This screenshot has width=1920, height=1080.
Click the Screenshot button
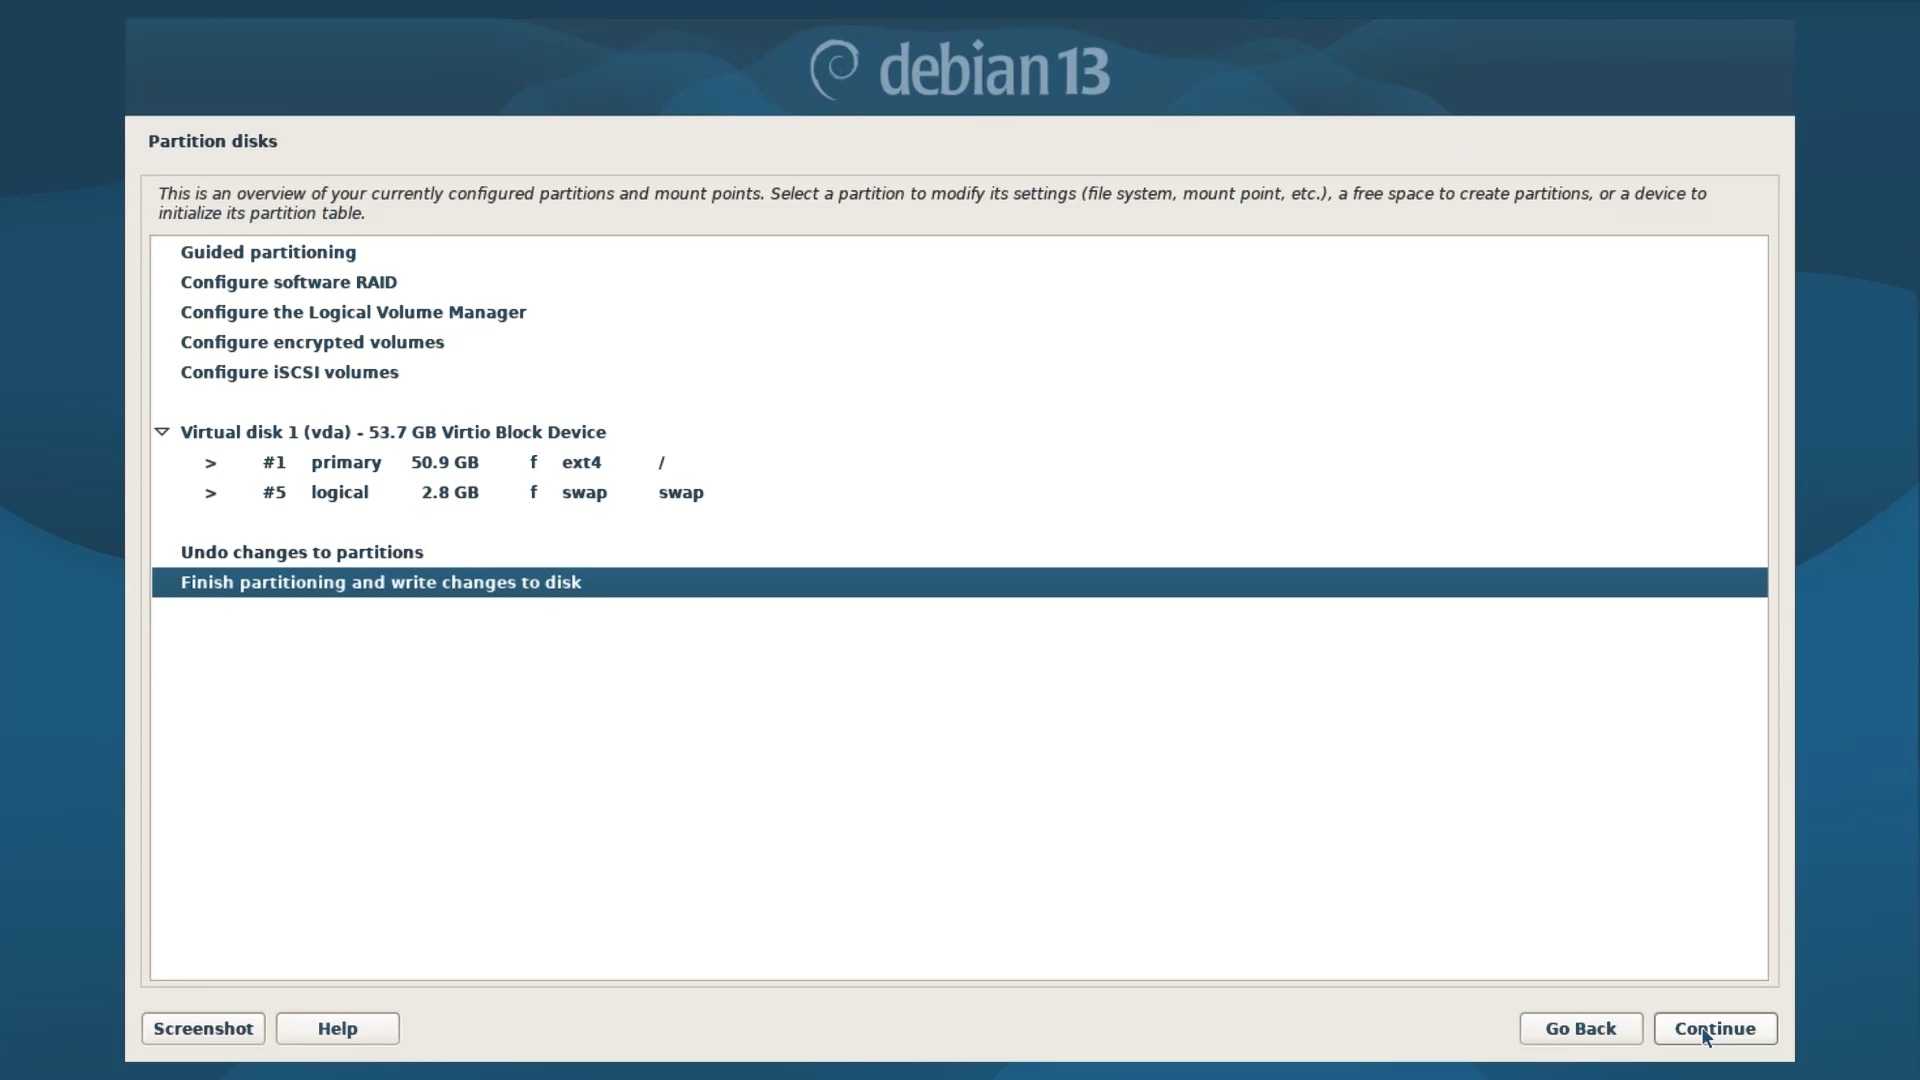point(203,1028)
